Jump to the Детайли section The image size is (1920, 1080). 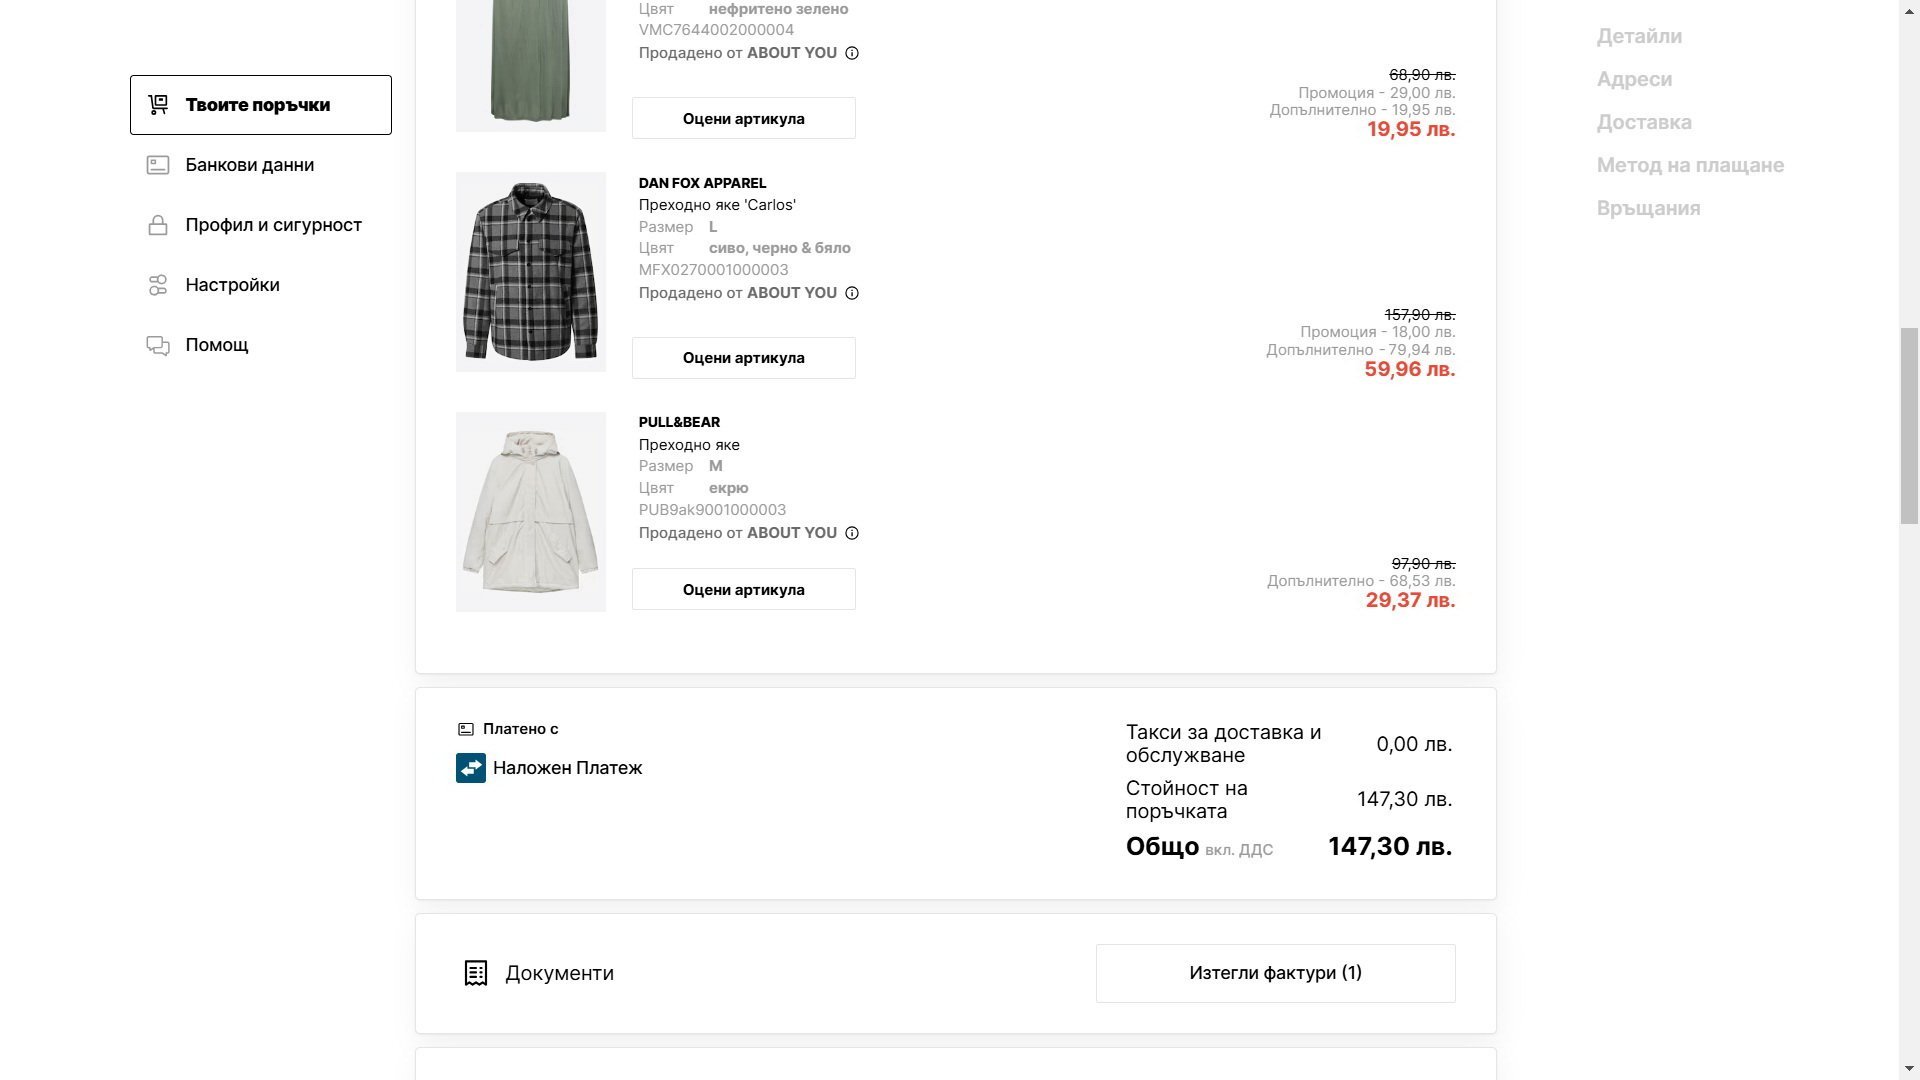[1639, 36]
